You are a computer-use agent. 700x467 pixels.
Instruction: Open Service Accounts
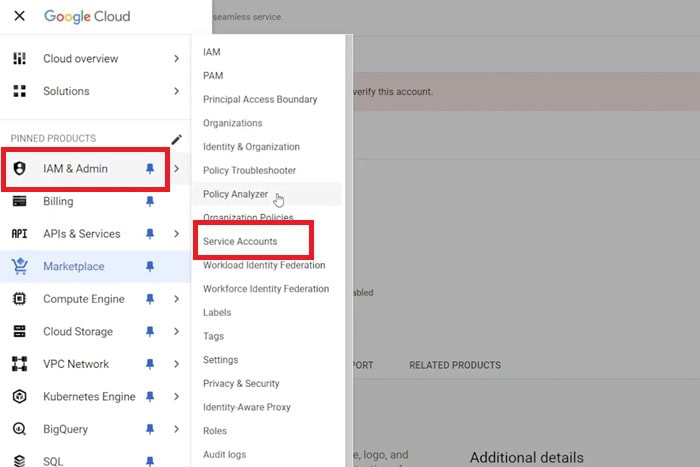click(240, 242)
